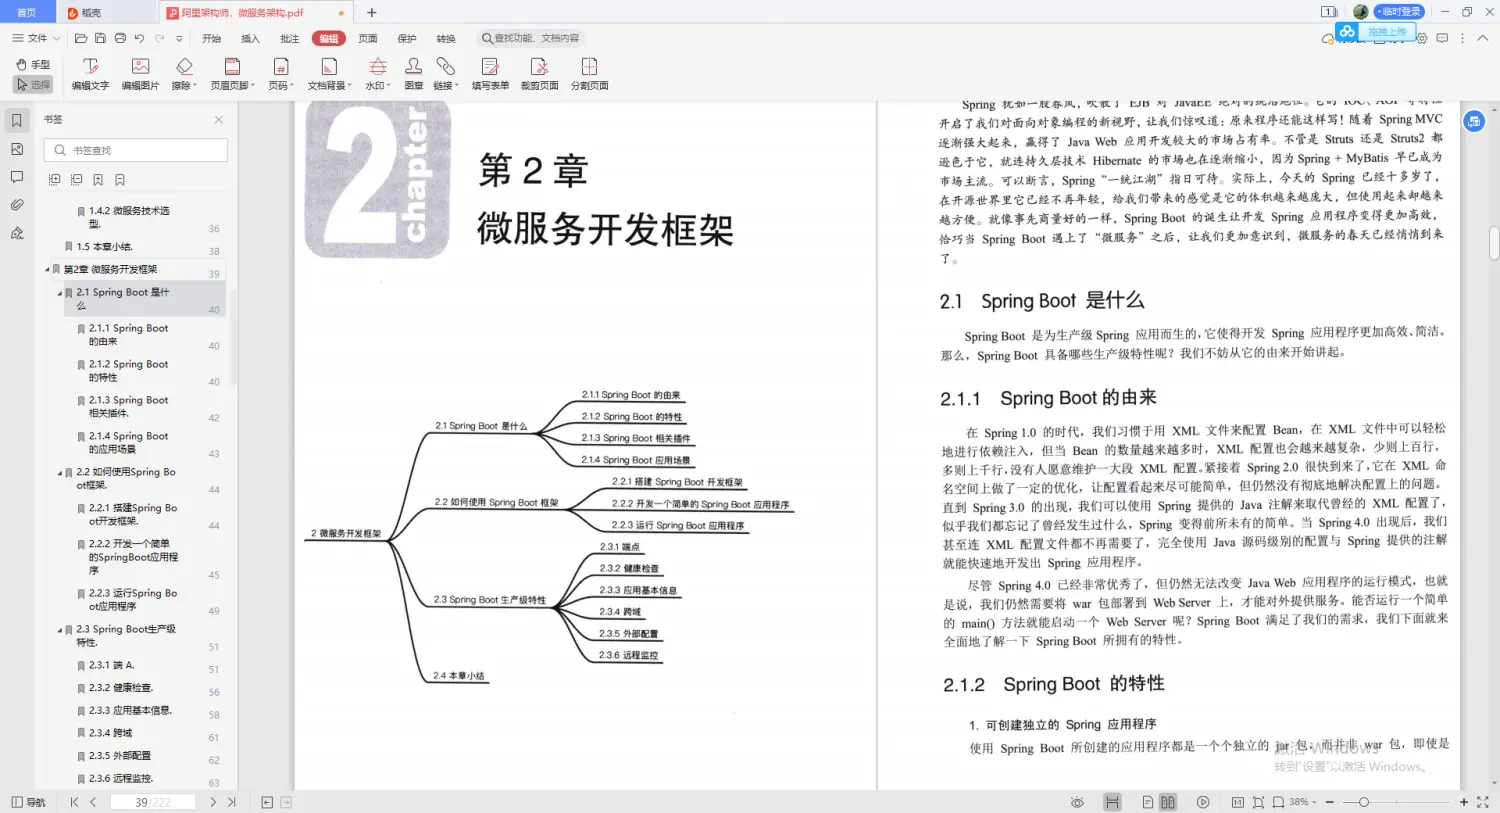Open the 链接 link dropdown
1500x813 pixels.
click(x=446, y=74)
